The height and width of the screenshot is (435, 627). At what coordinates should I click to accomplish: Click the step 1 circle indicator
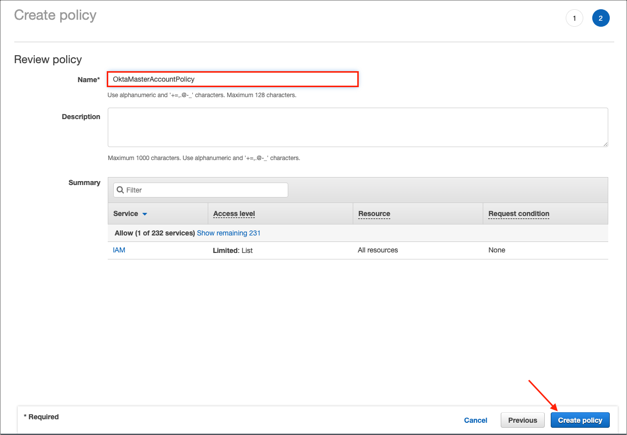(574, 18)
